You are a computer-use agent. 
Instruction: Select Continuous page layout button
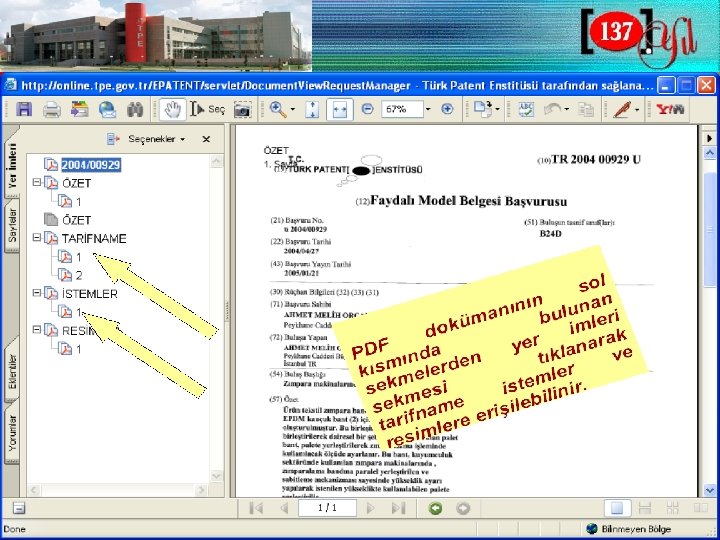coord(645,508)
